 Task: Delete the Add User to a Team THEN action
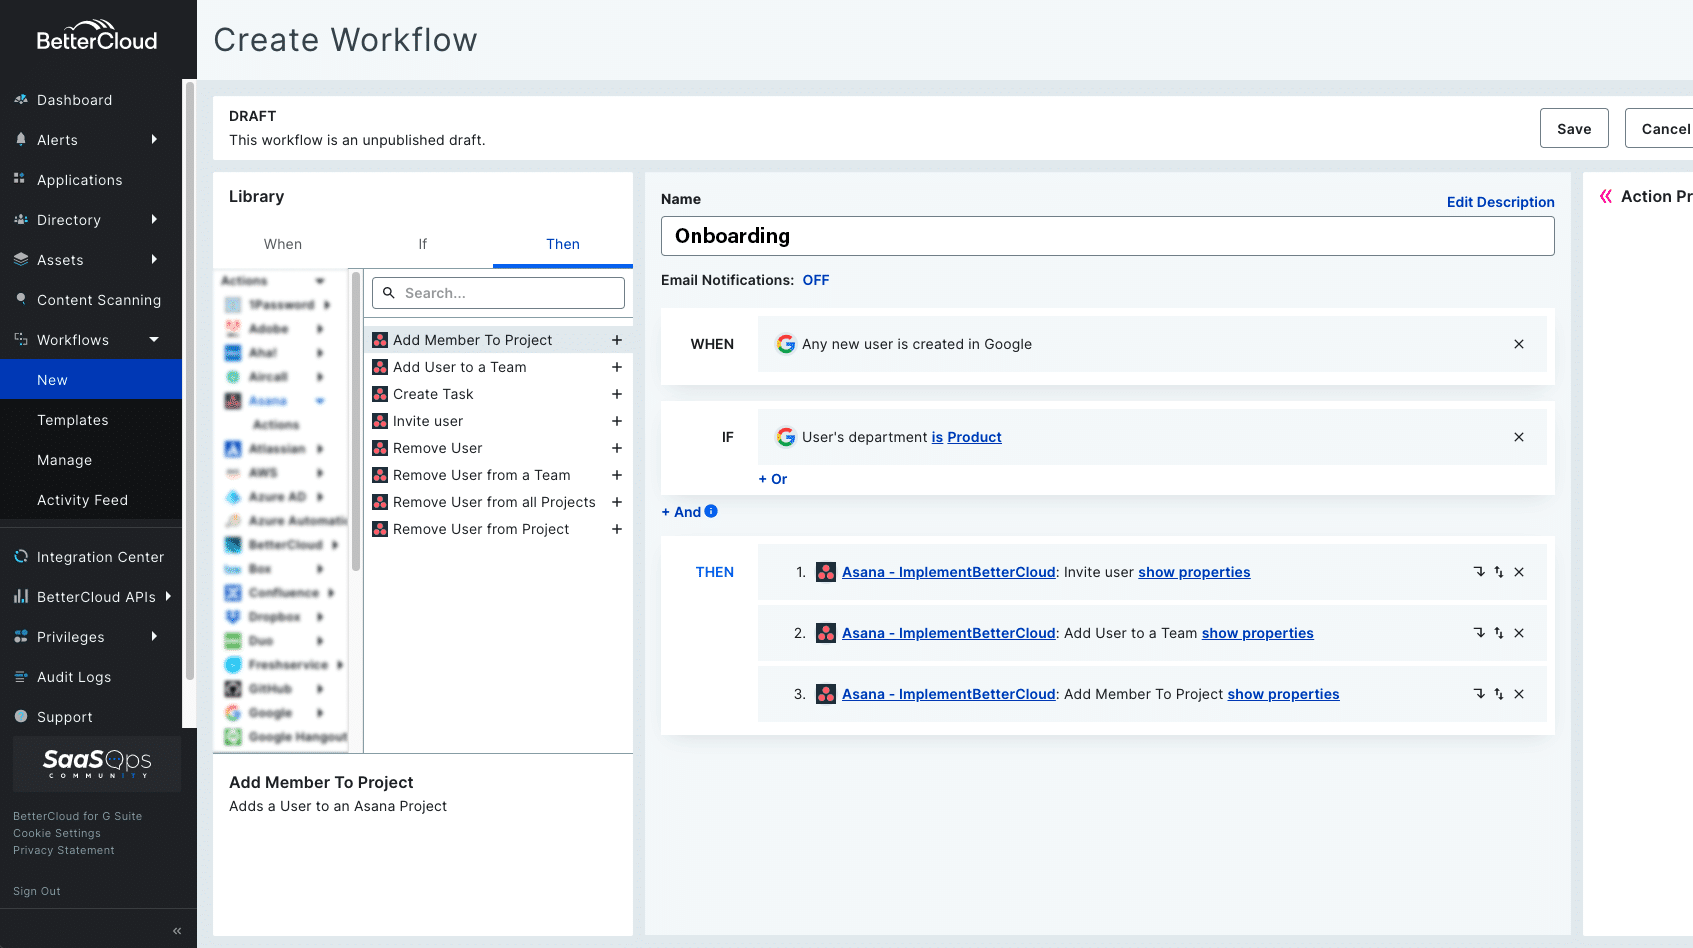point(1519,633)
